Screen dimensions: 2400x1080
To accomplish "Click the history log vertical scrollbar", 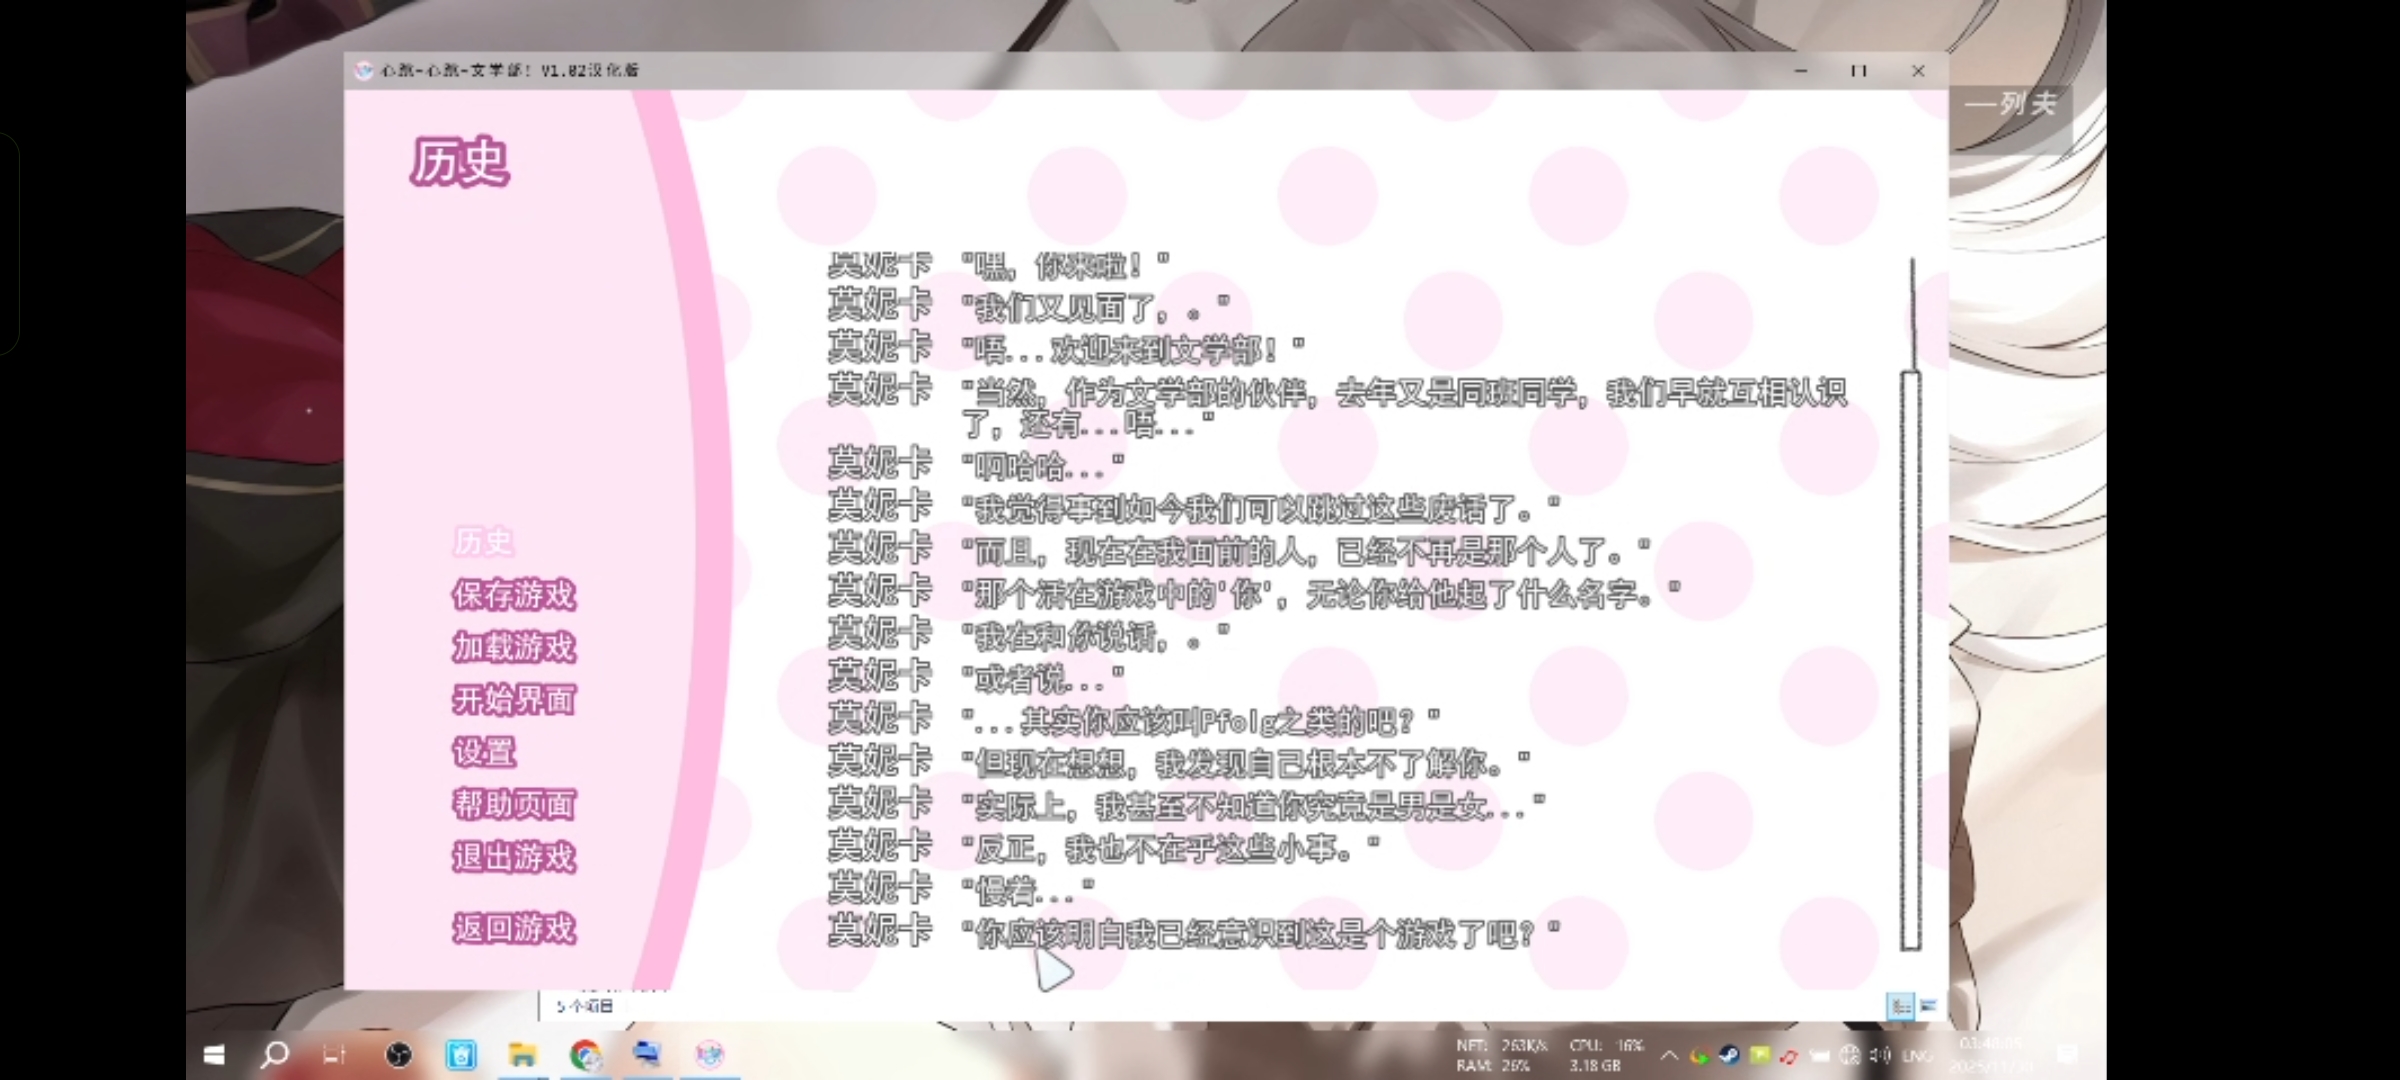I will [1911, 660].
